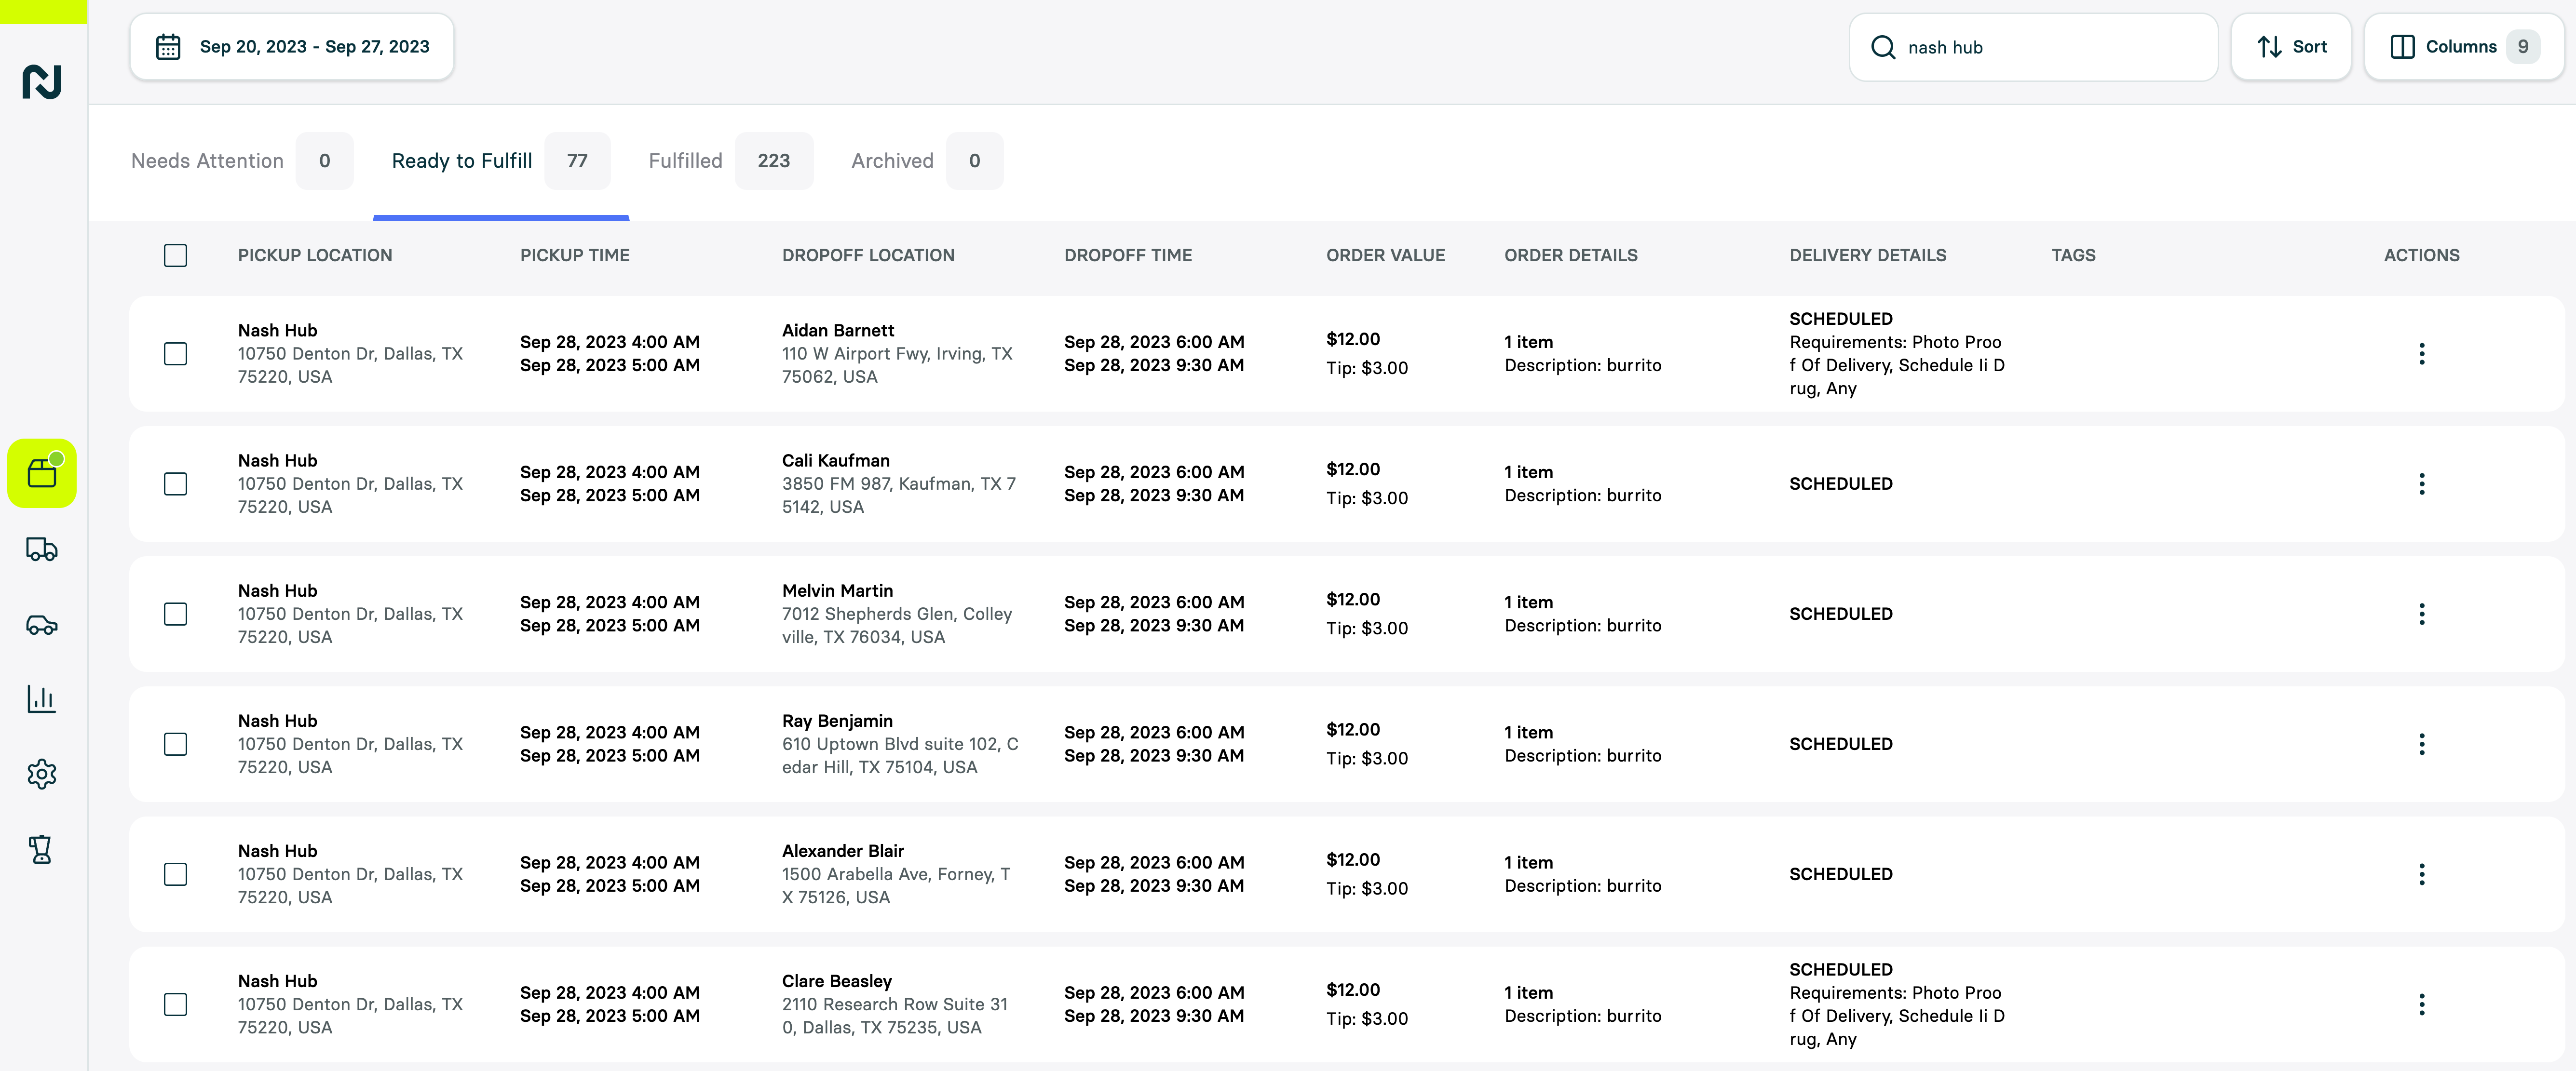Image resolution: width=2576 pixels, height=1071 pixels.
Task: Switch to the Archived tab
Action: click(927, 161)
